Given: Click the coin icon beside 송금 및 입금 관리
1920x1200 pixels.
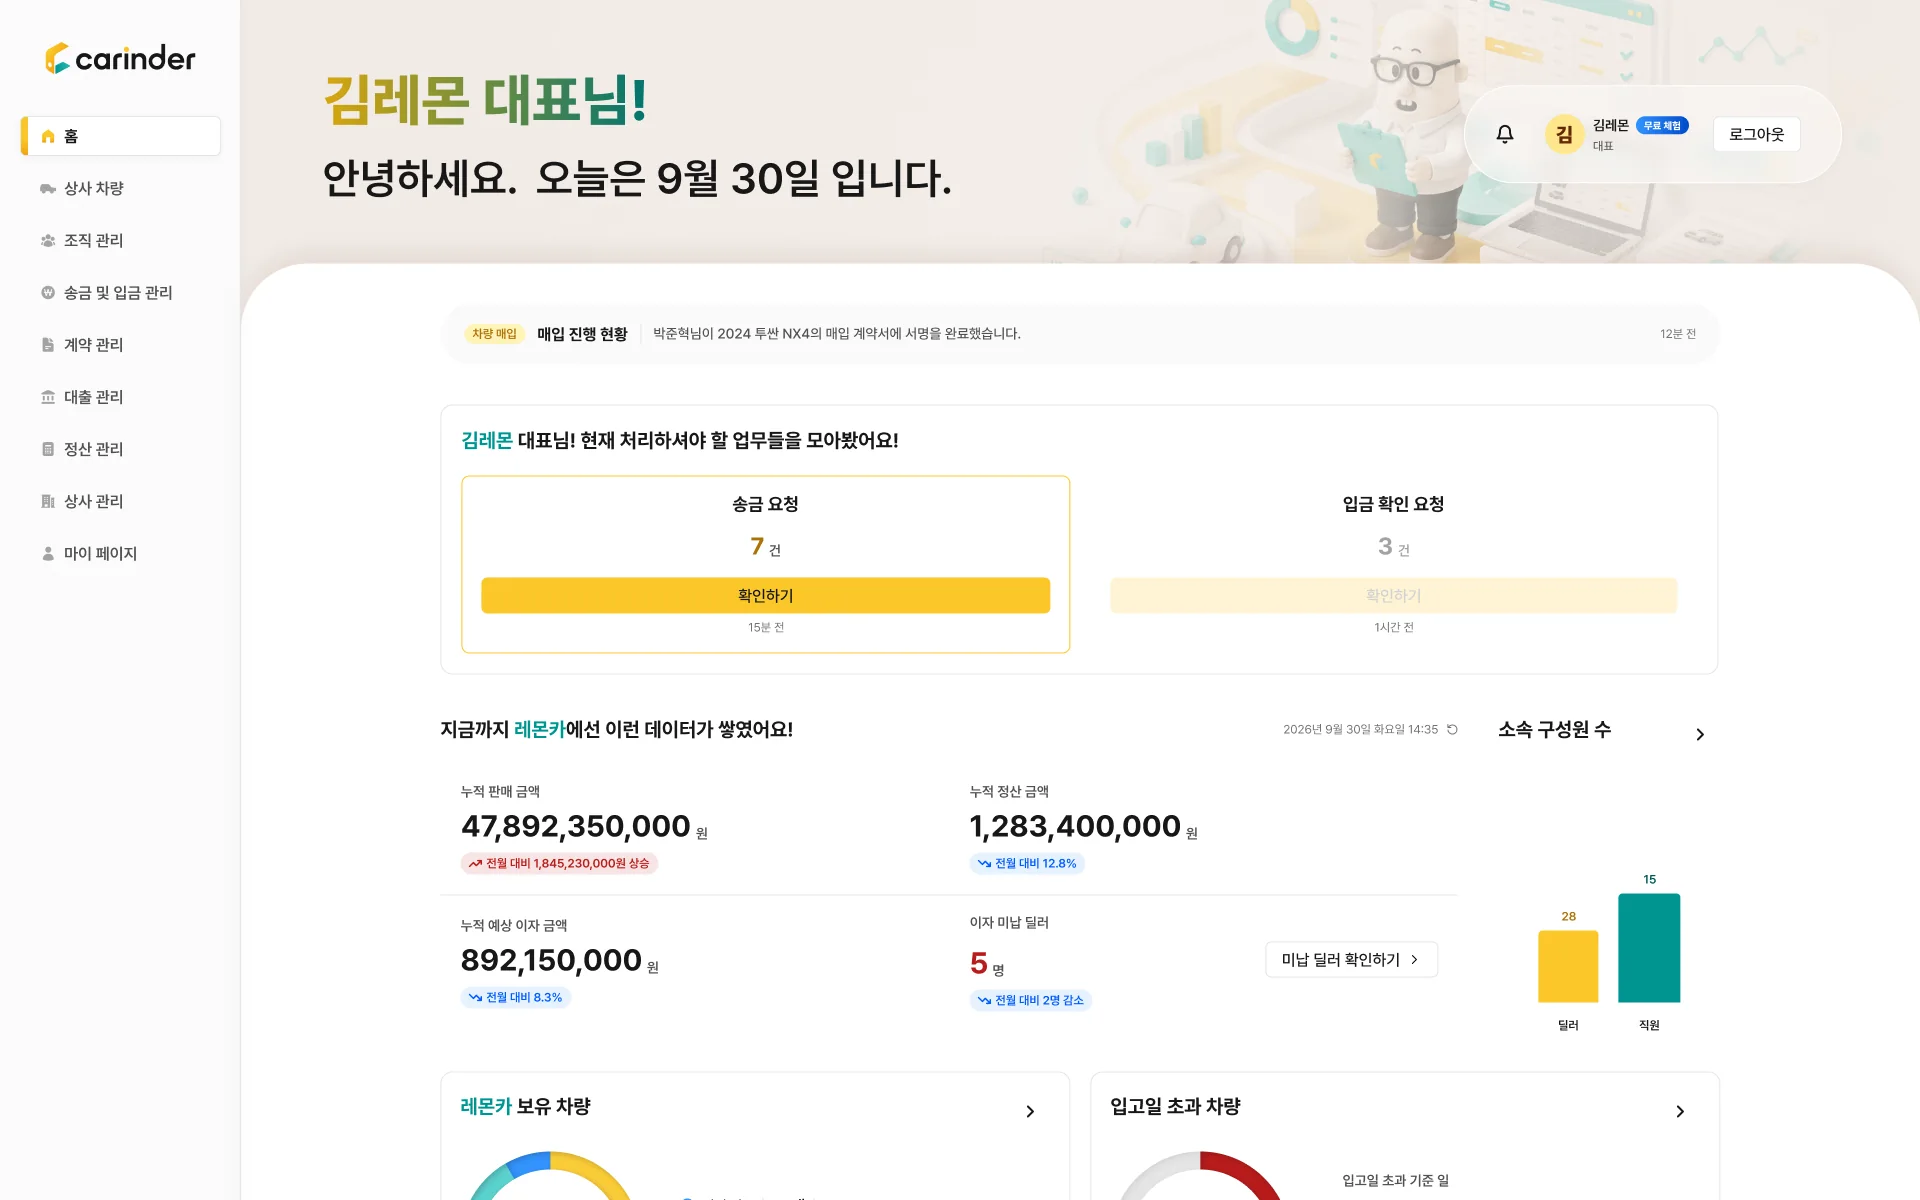Looking at the screenshot, I should coord(48,292).
